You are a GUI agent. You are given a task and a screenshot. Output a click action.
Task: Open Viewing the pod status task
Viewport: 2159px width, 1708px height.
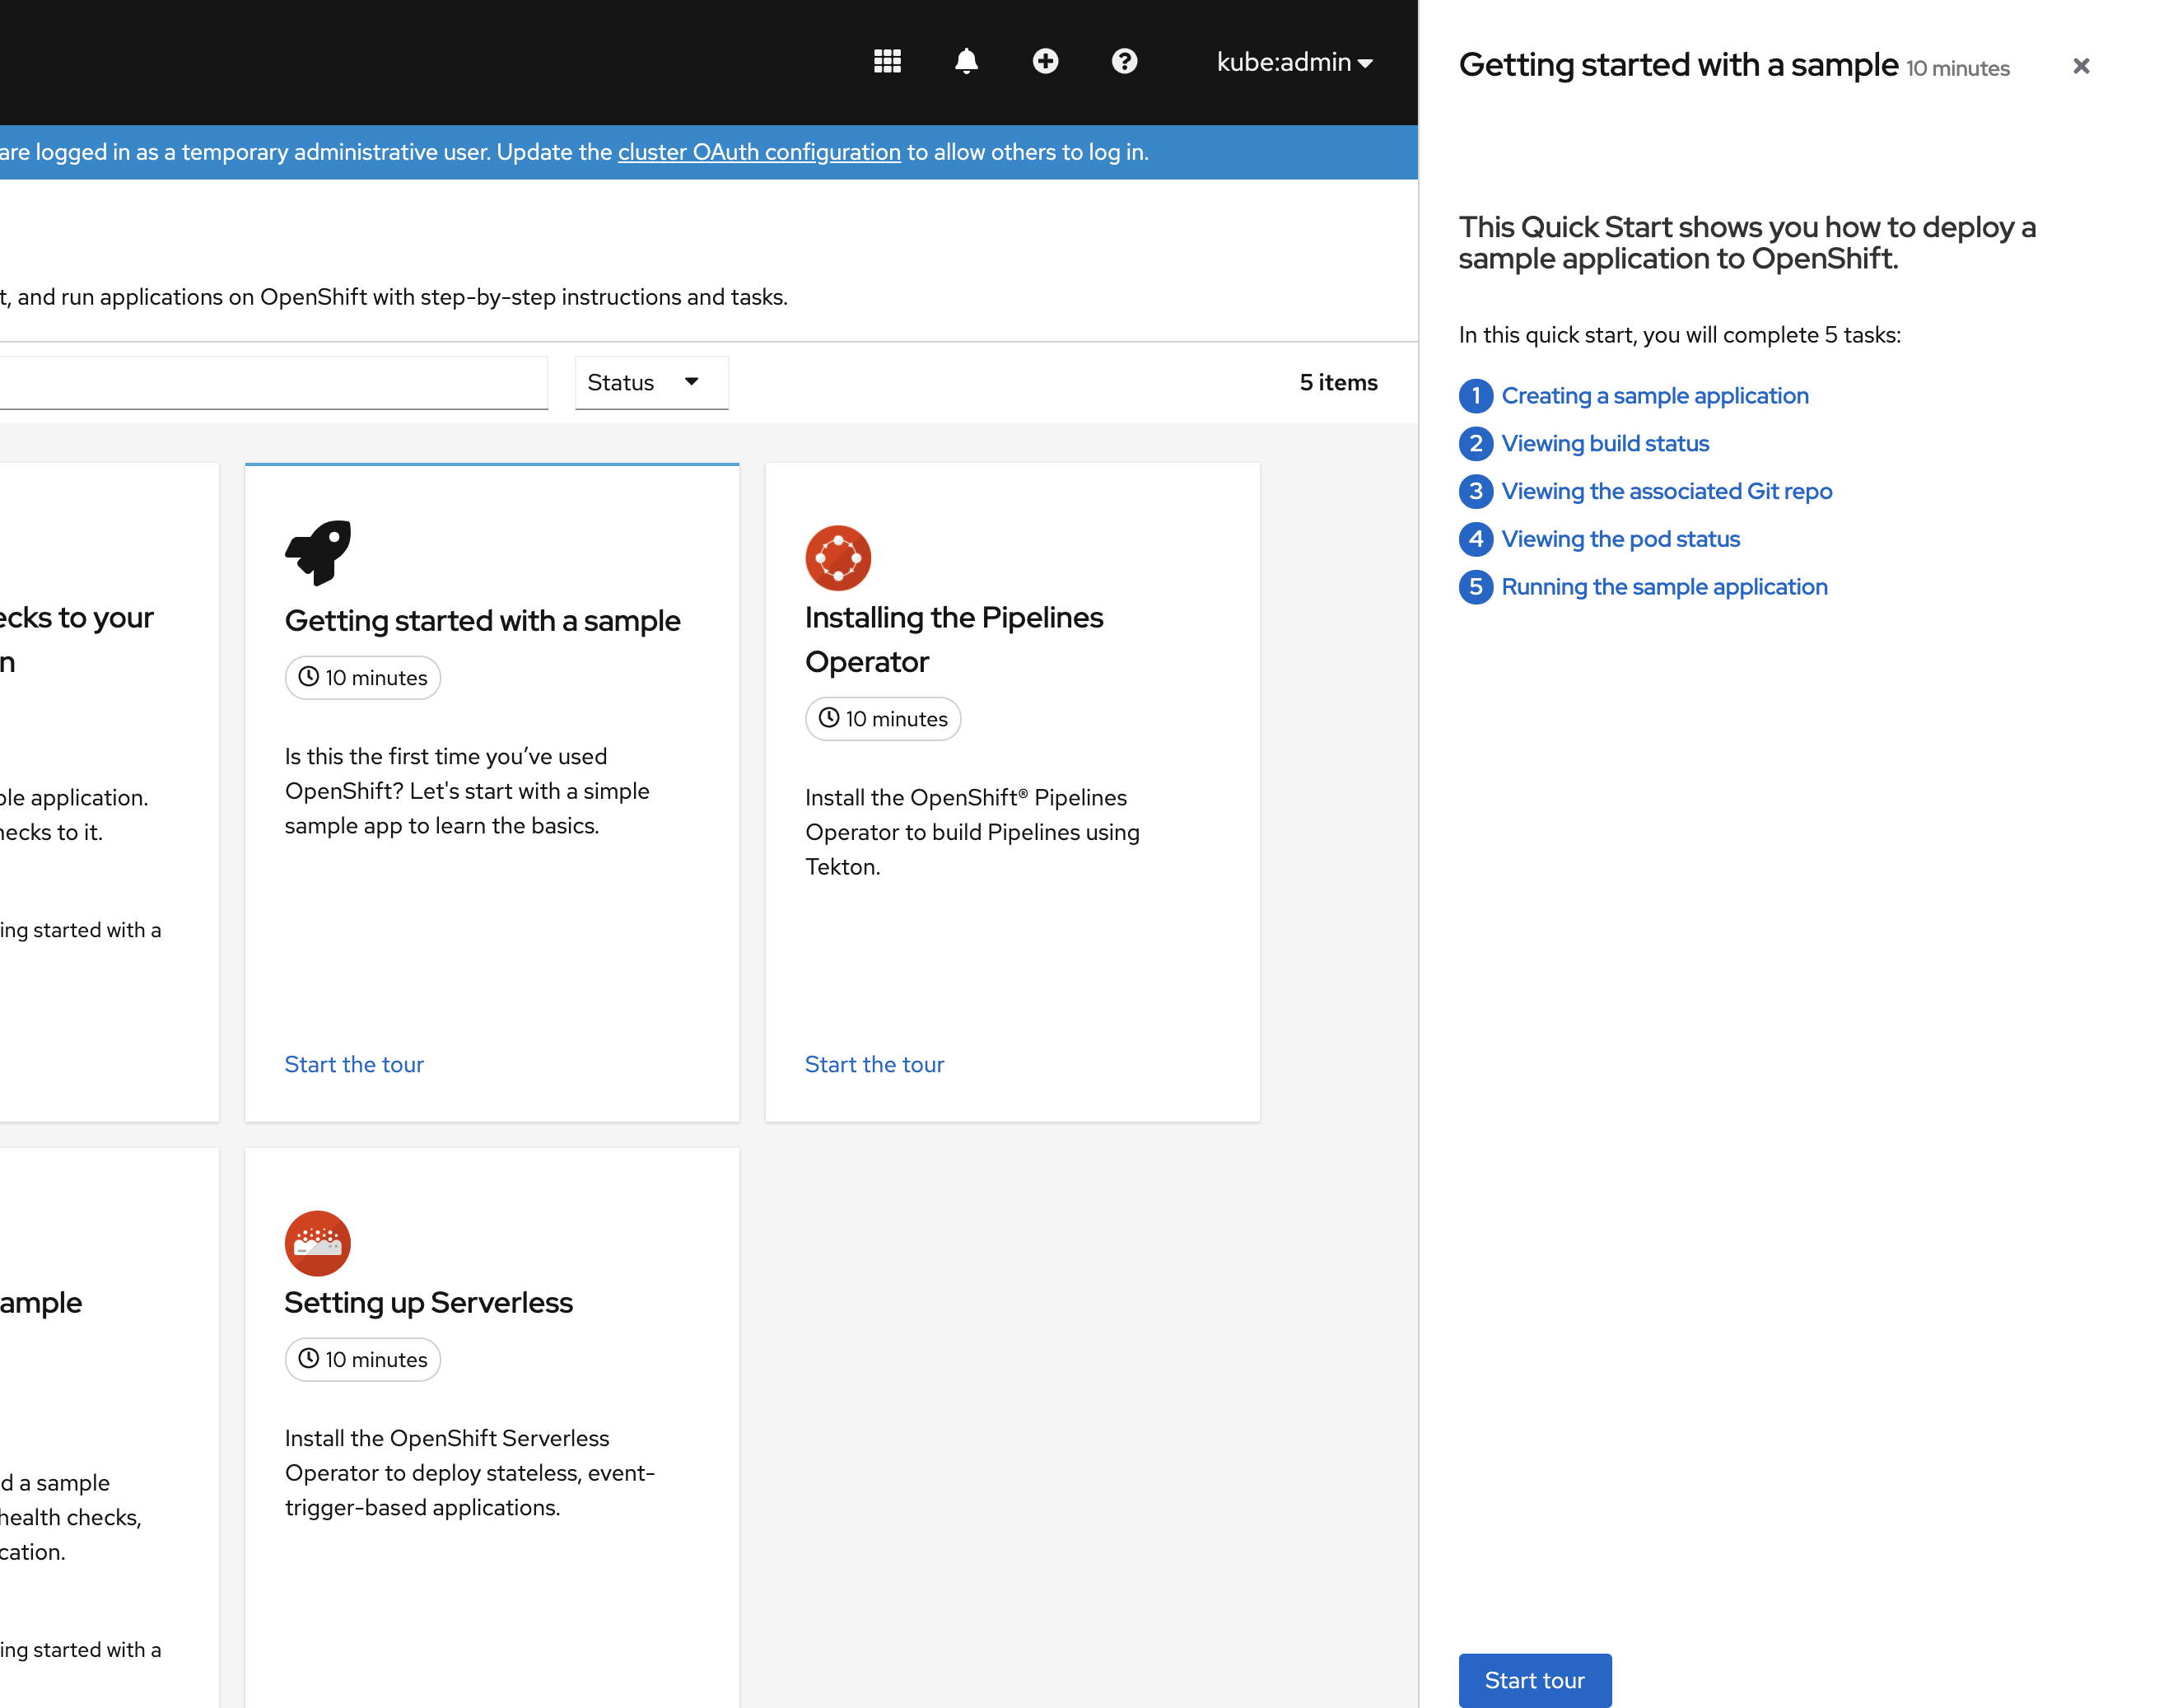(1620, 539)
